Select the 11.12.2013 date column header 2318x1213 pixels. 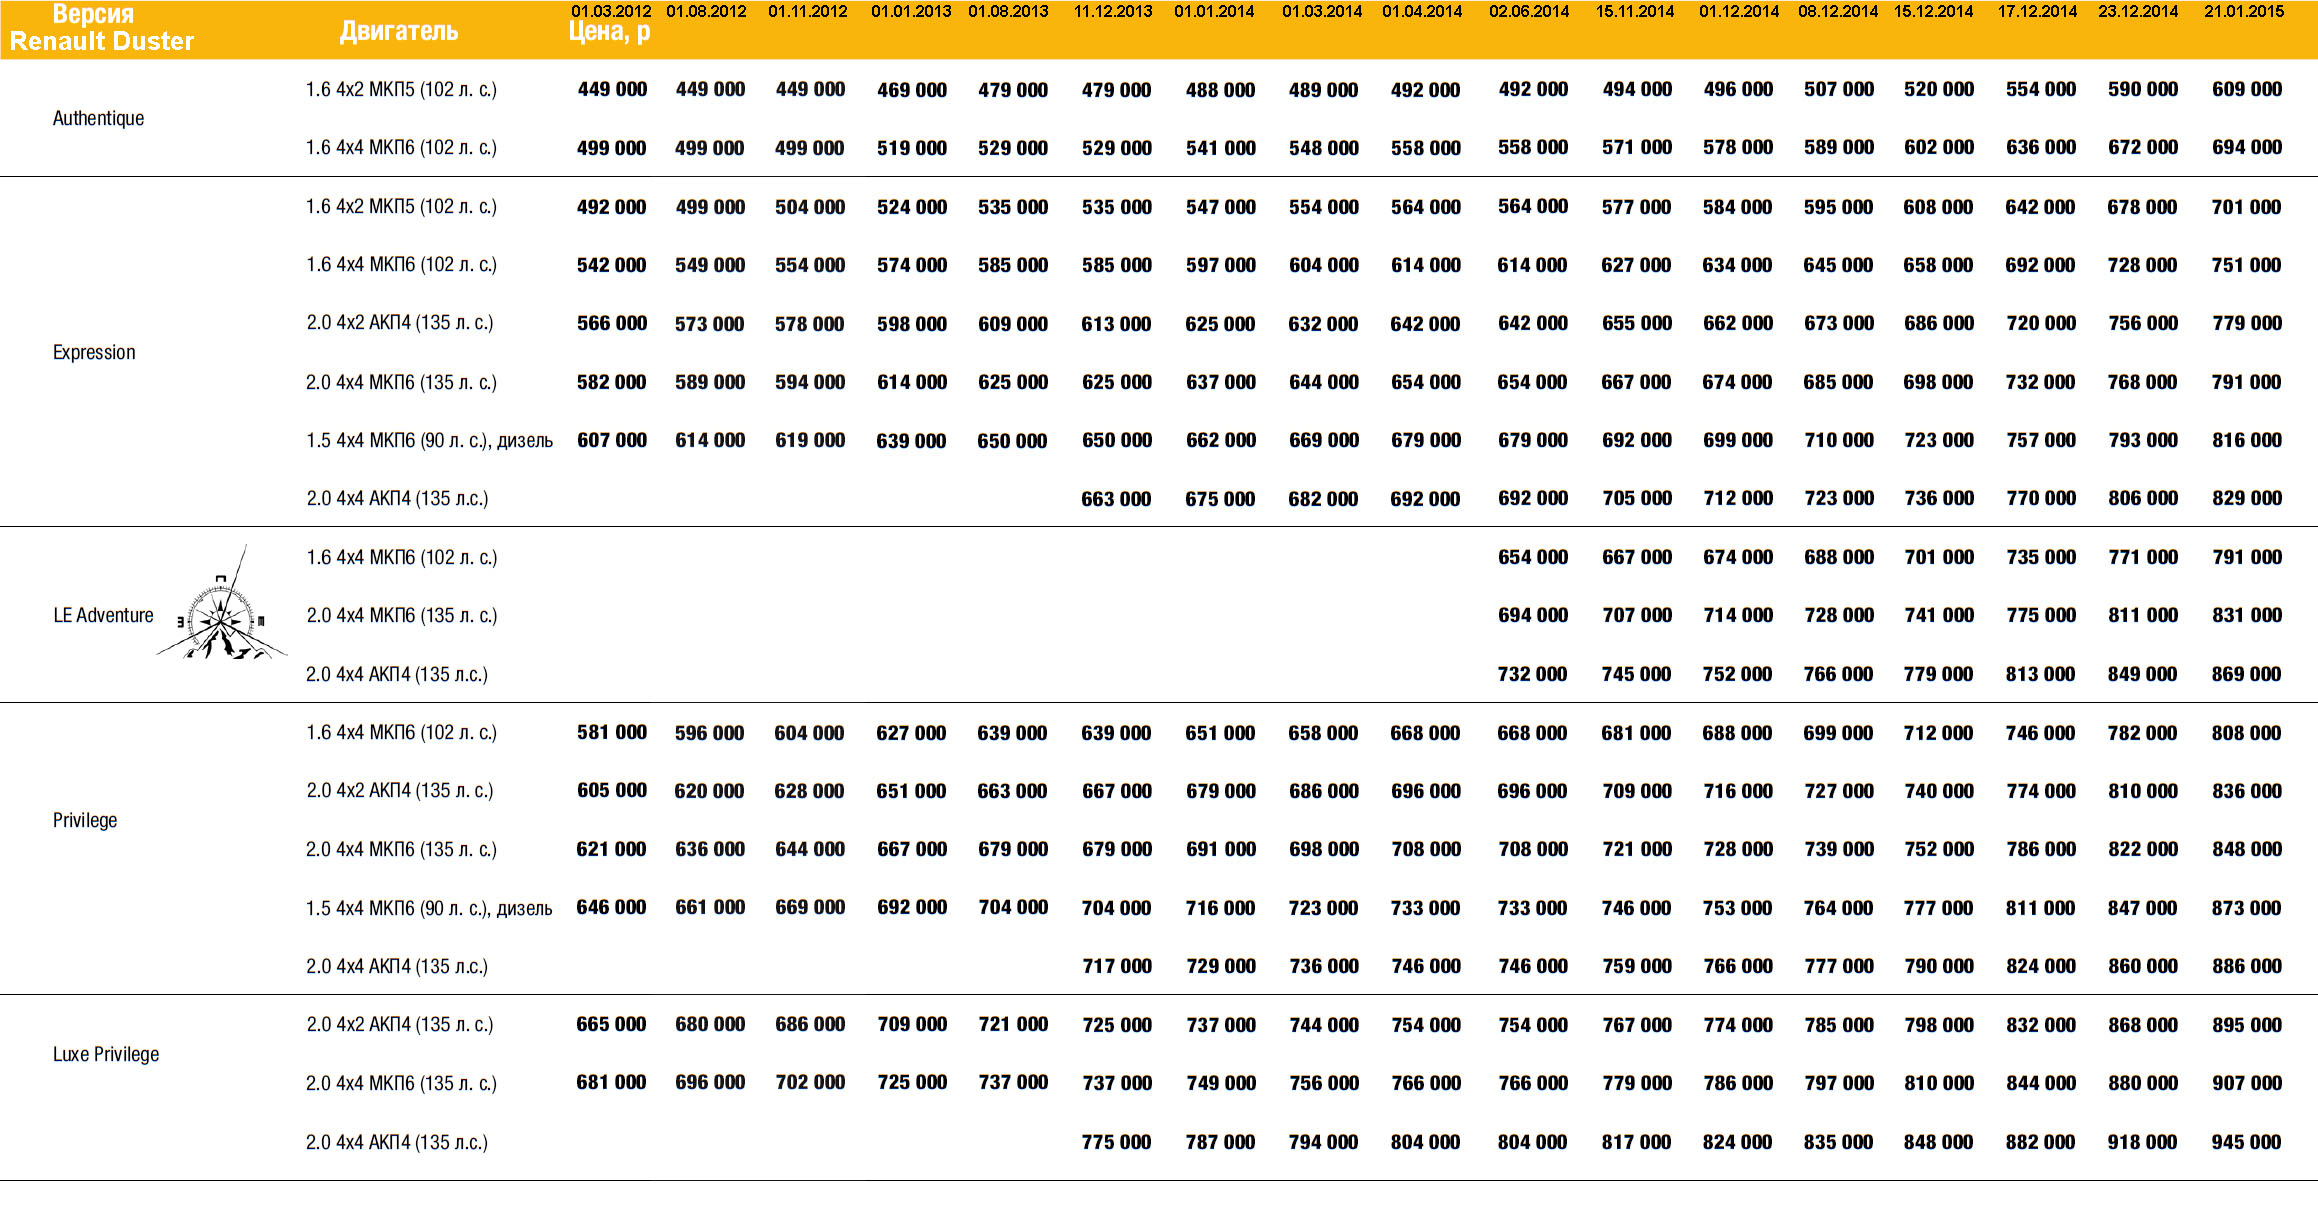(1113, 11)
